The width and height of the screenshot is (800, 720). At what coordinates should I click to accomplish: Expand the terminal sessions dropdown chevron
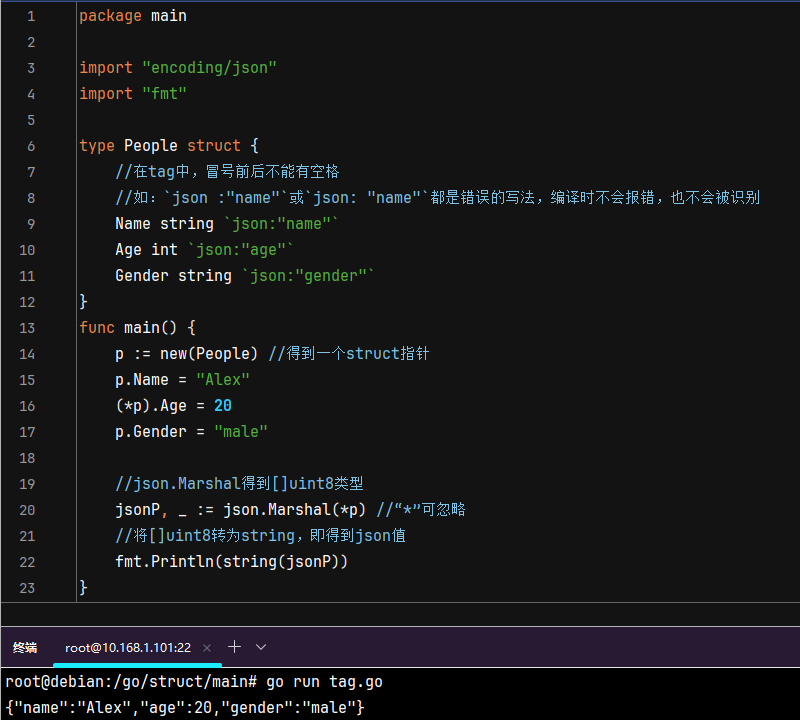(261, 647)
